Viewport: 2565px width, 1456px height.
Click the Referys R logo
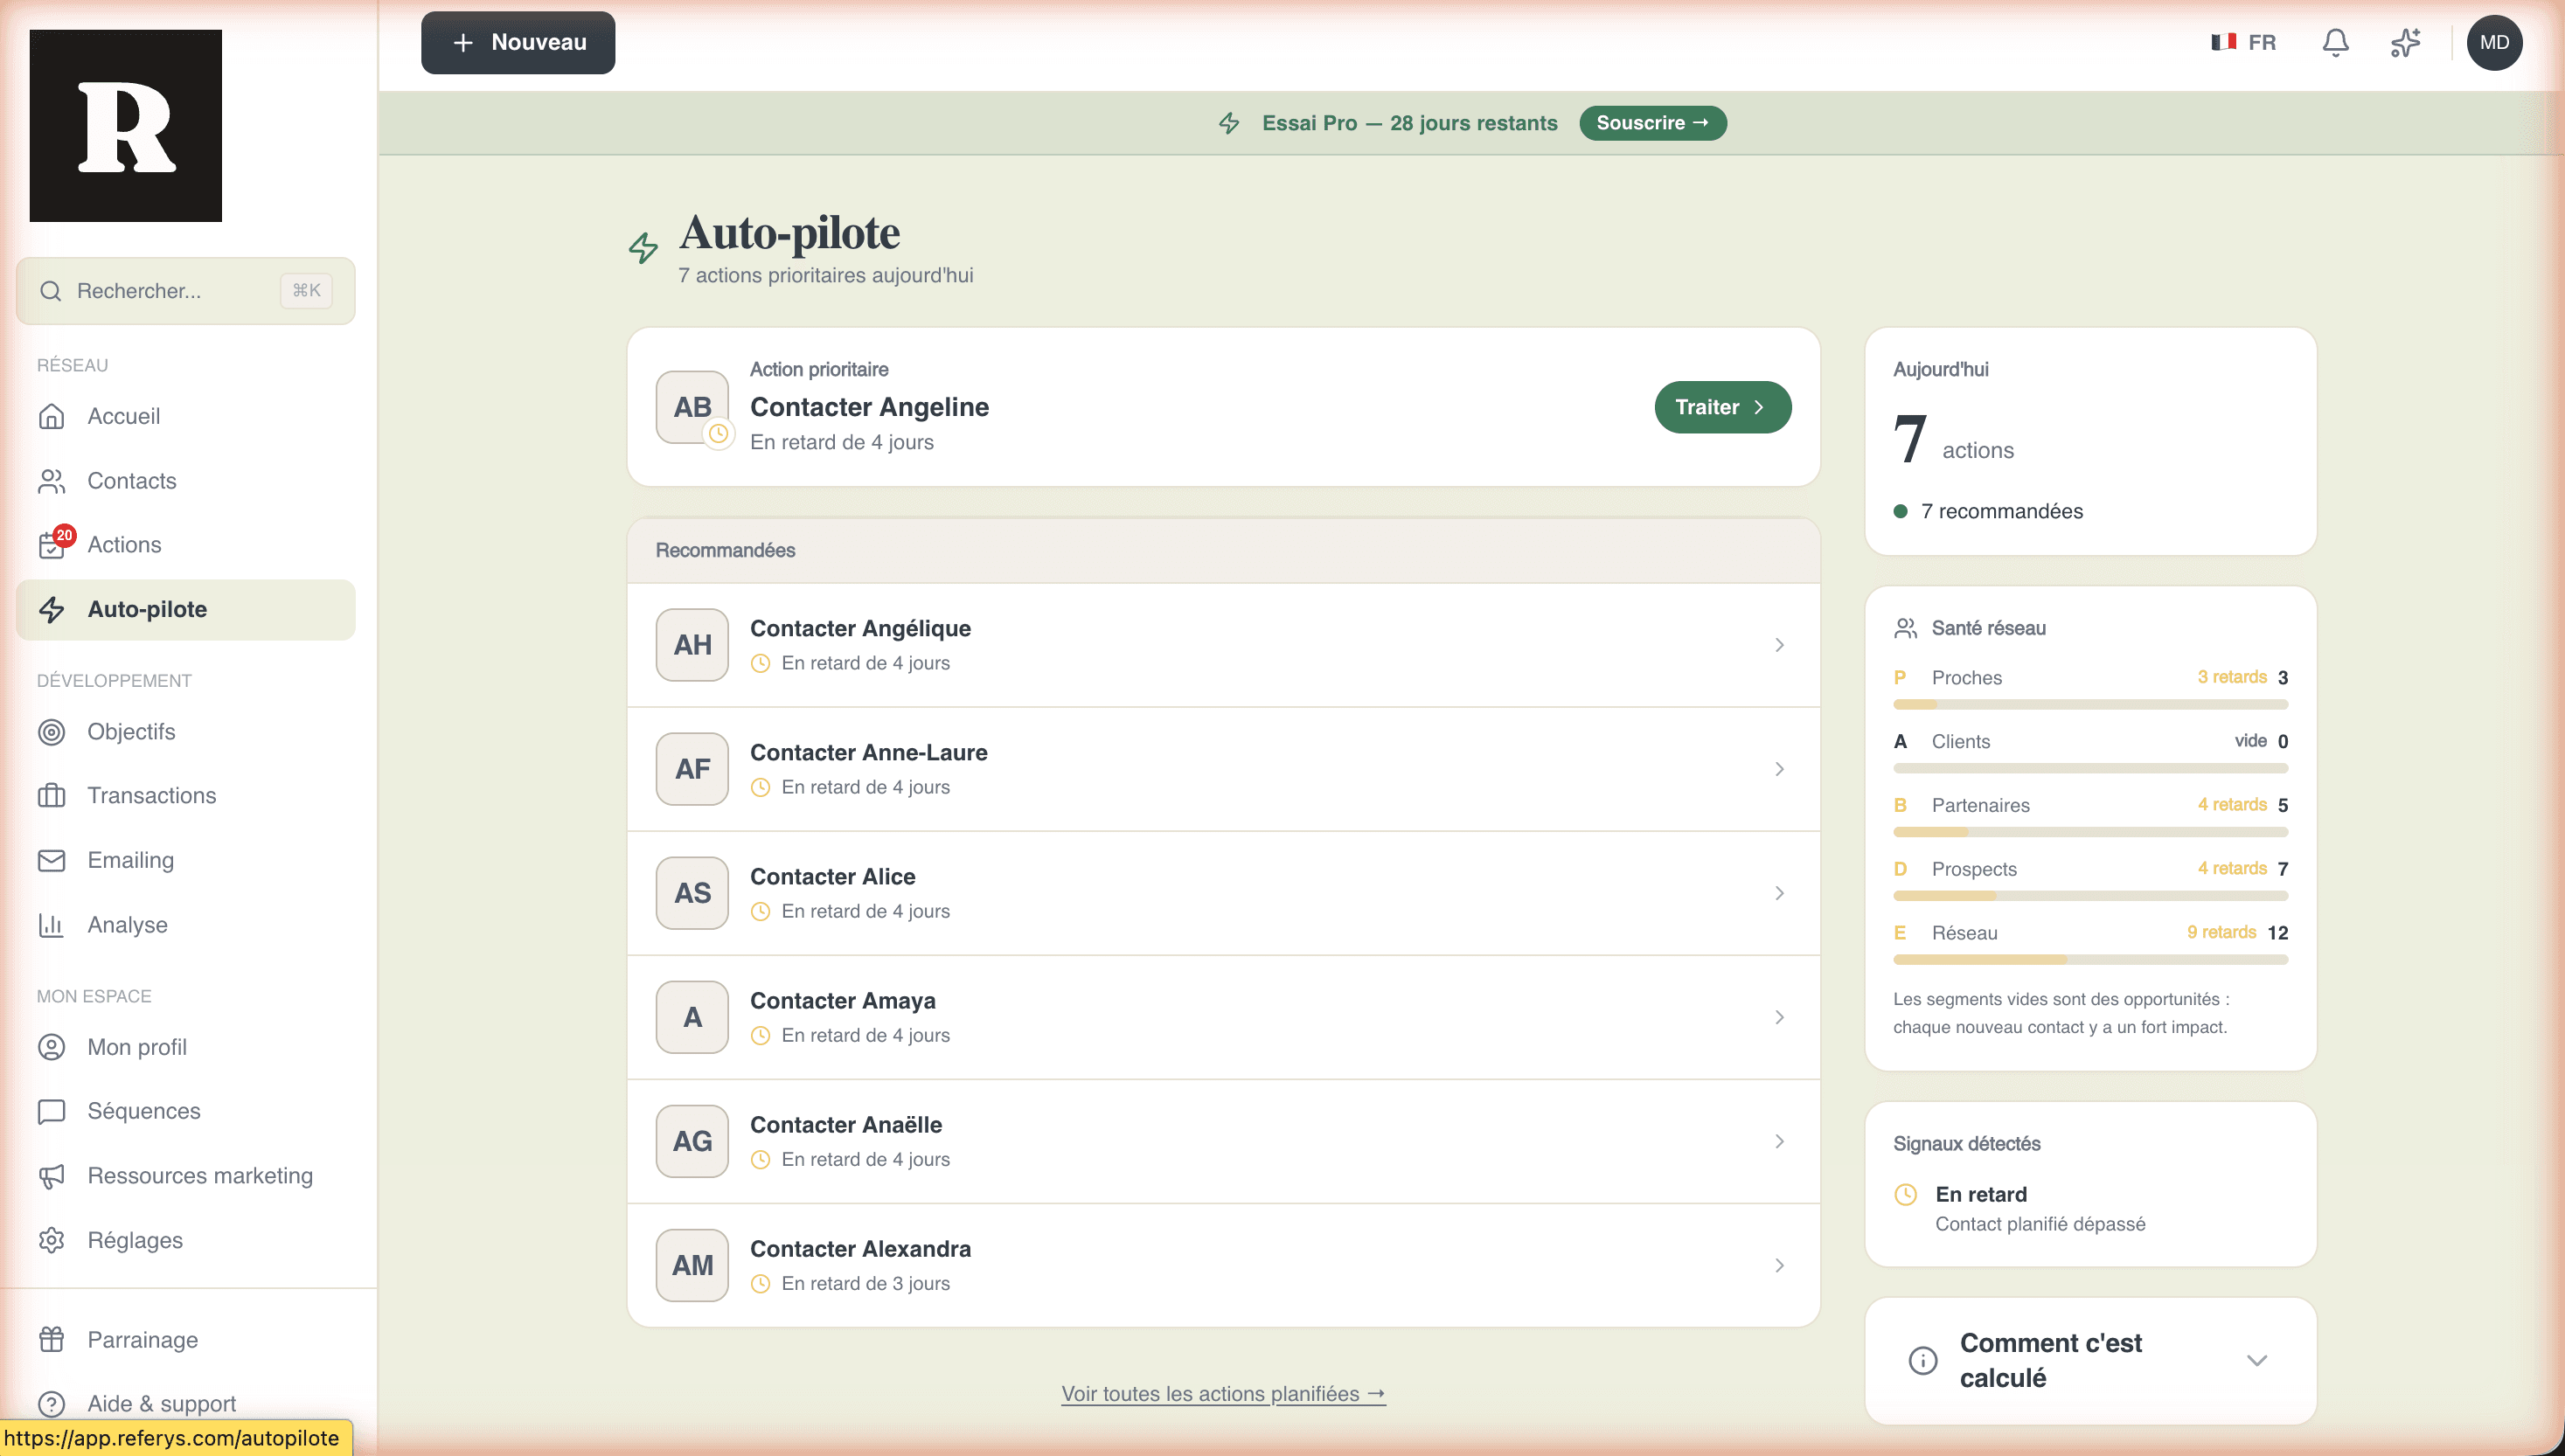click(126, 125)
